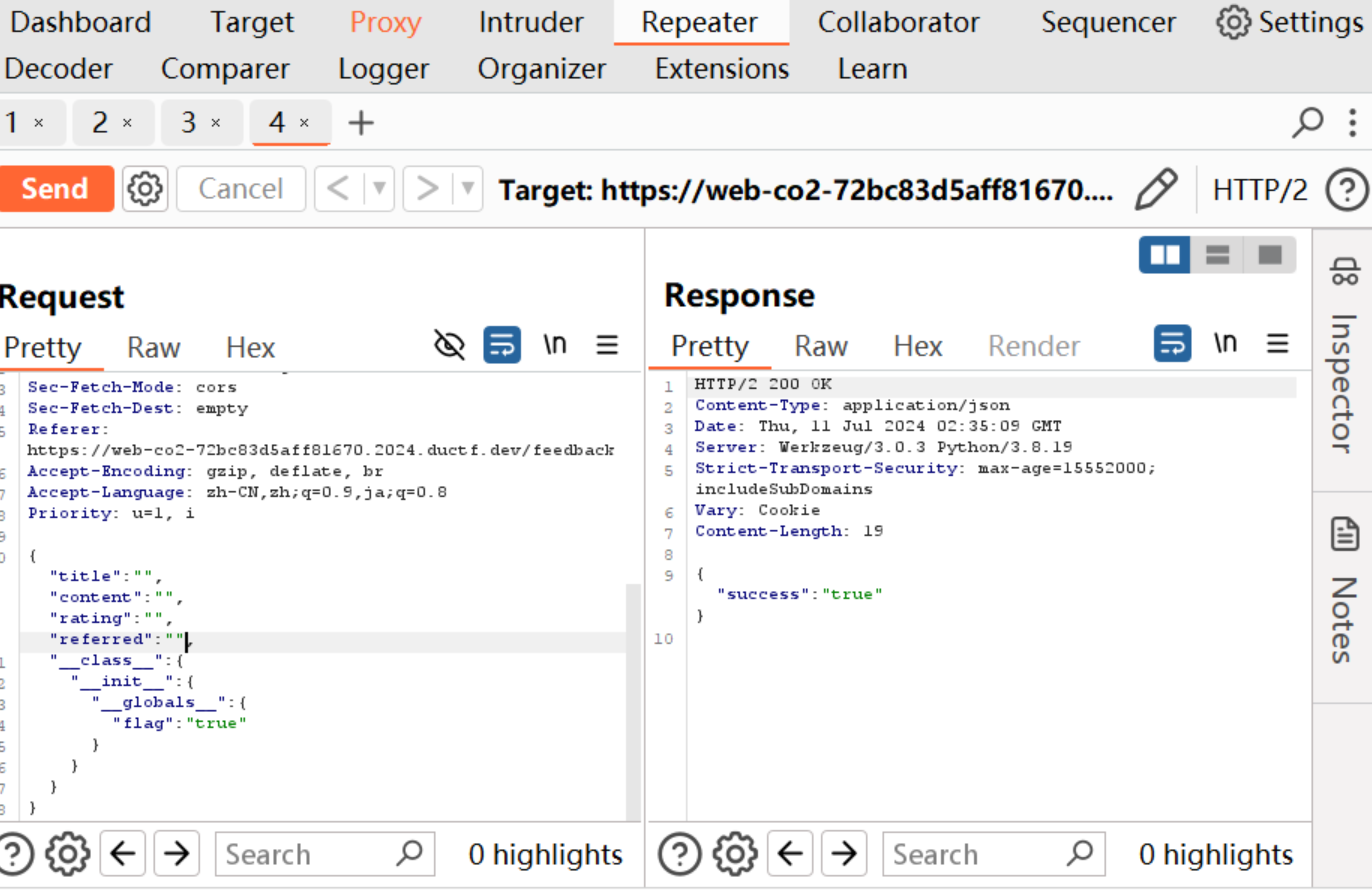Open the Notes side panel

pyautogui.click(x=1345, y=590)
